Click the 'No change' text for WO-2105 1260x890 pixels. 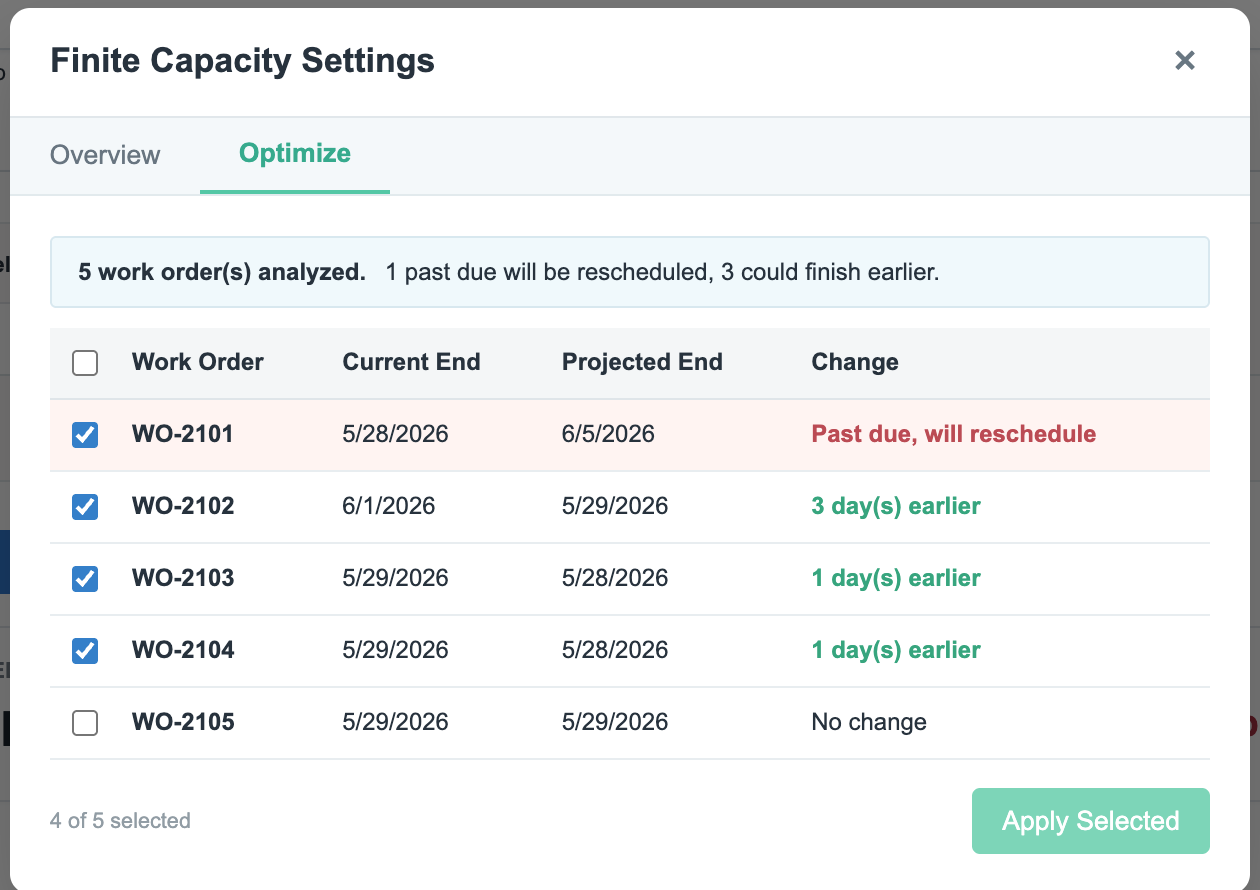pos(869,722)
